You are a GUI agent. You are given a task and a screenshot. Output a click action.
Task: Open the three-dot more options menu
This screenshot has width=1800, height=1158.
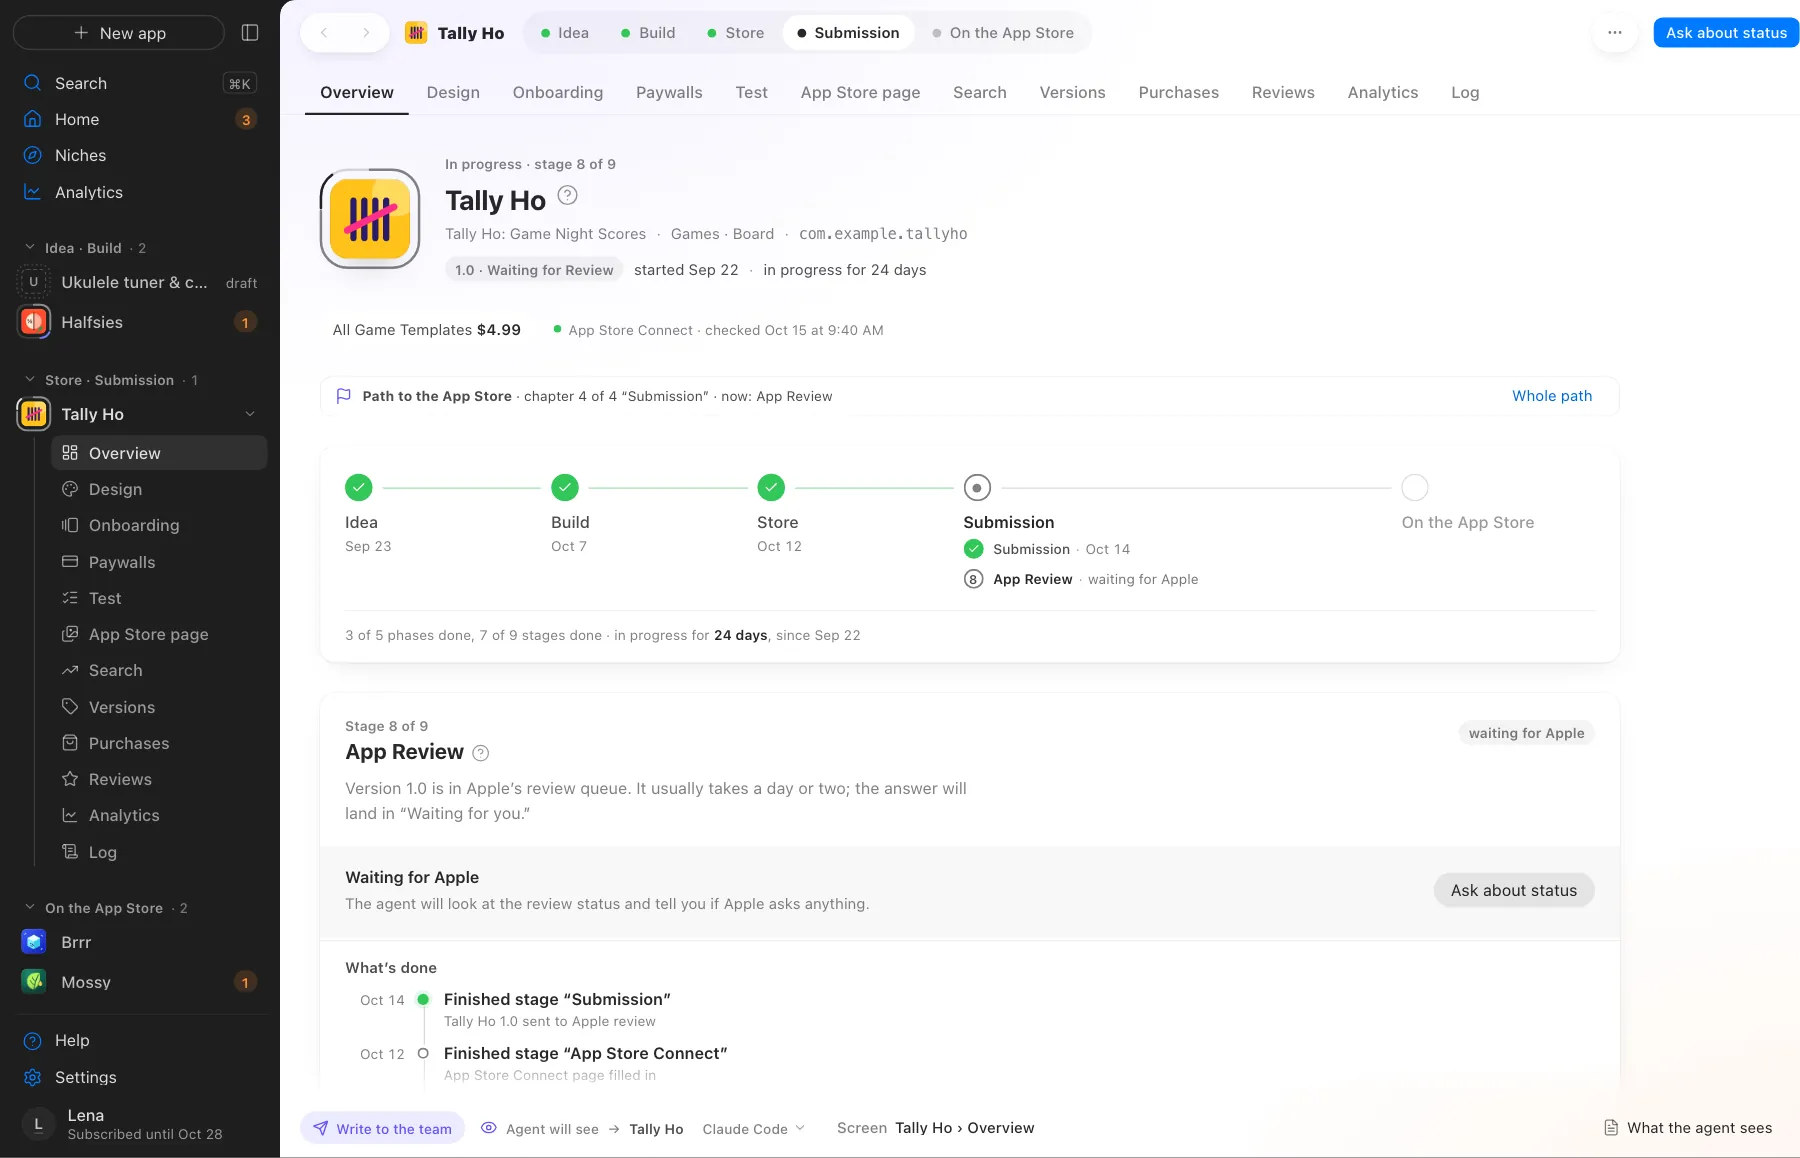[1615, 33]
